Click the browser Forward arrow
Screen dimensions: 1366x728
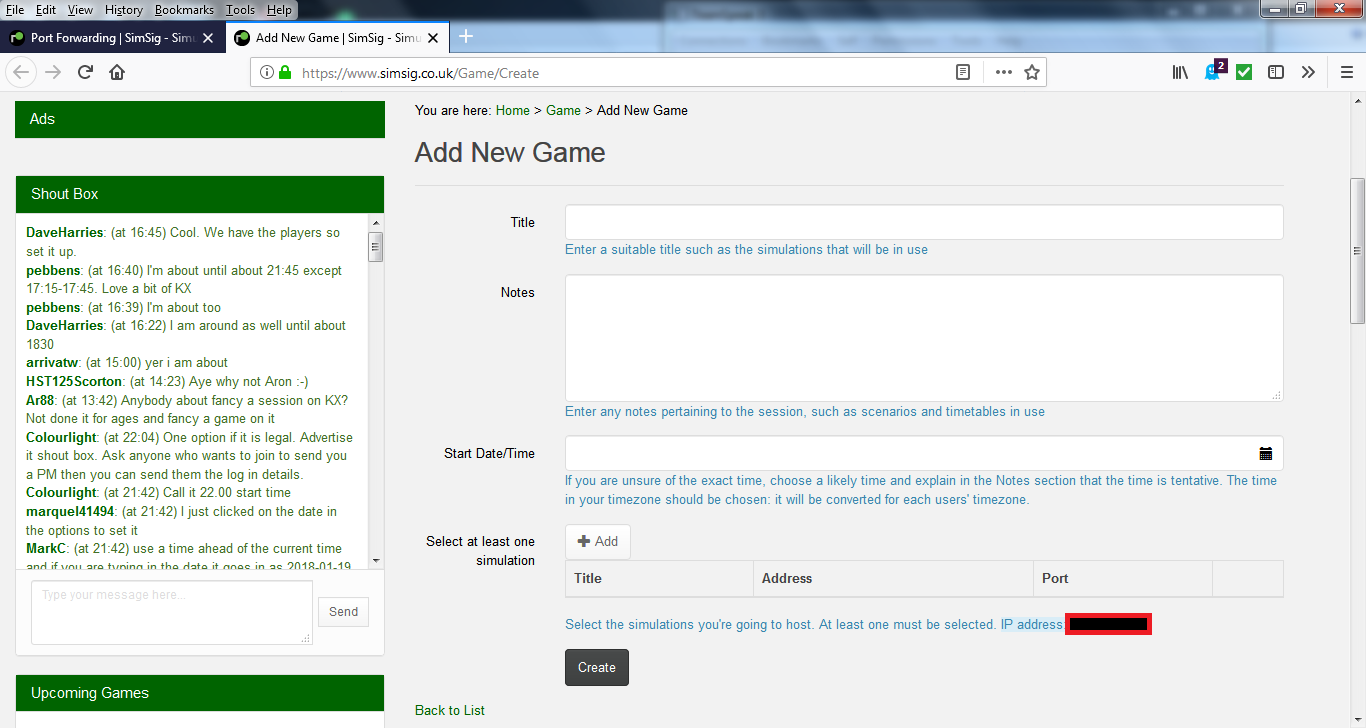53,72
